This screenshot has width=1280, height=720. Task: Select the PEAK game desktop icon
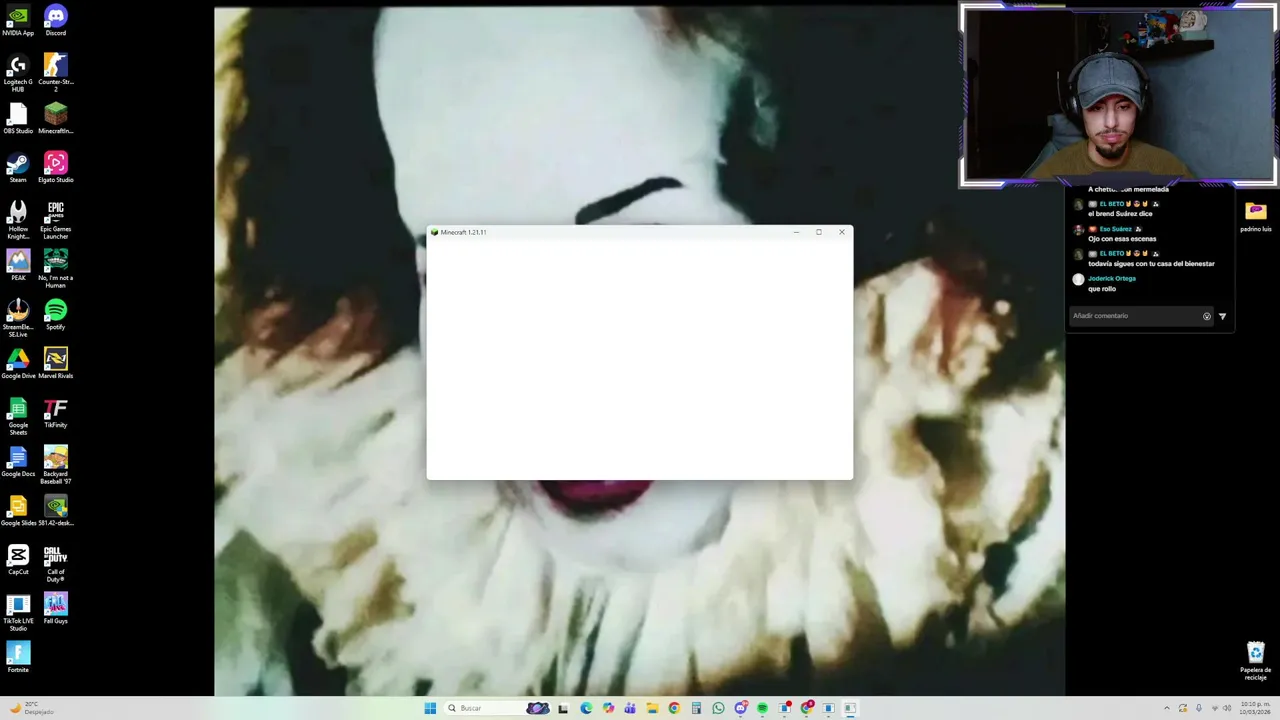click(x=18, y=265)
